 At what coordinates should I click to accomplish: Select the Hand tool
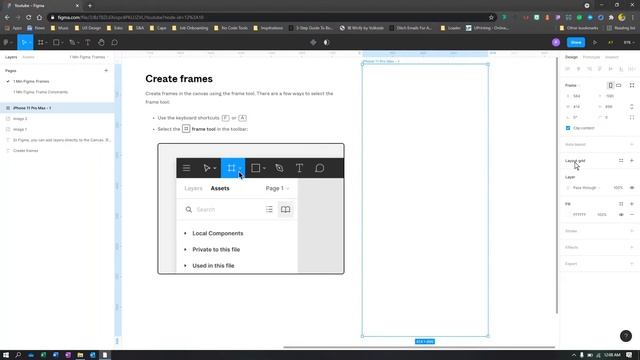(x=101, y=42)
